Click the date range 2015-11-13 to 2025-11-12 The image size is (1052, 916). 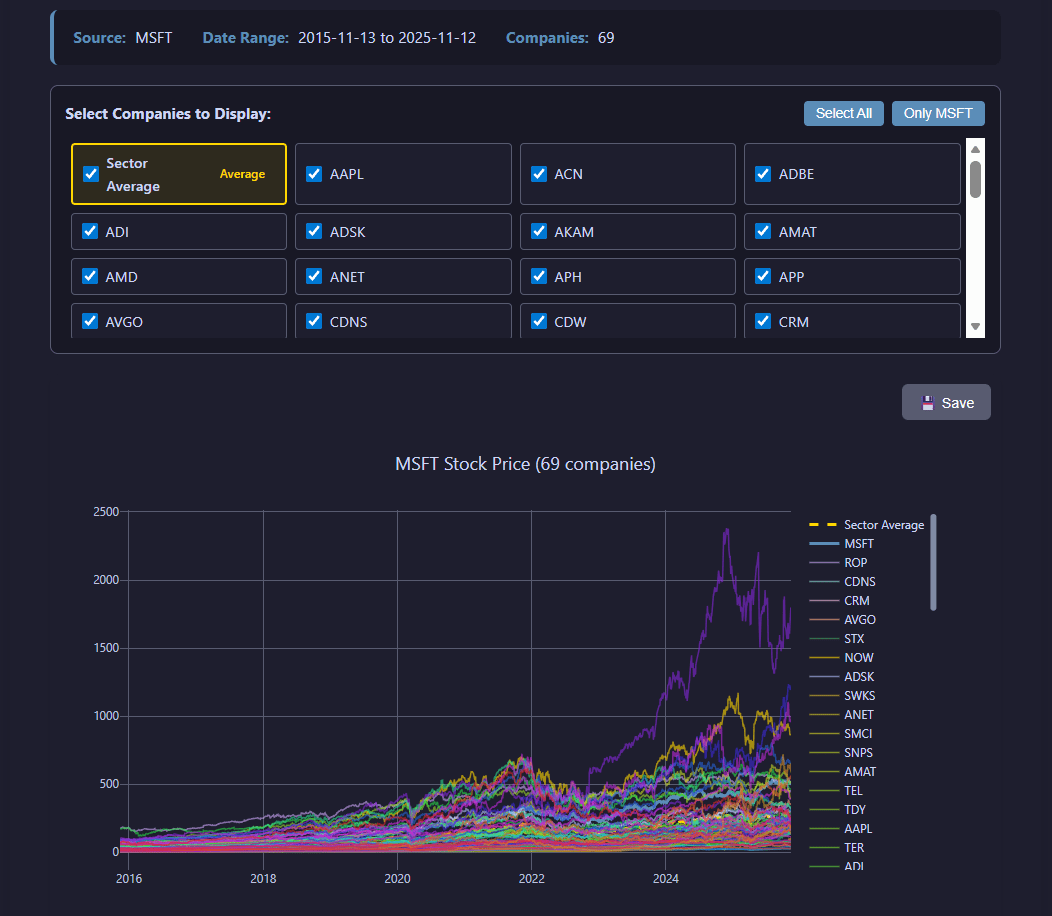(387, 38)
